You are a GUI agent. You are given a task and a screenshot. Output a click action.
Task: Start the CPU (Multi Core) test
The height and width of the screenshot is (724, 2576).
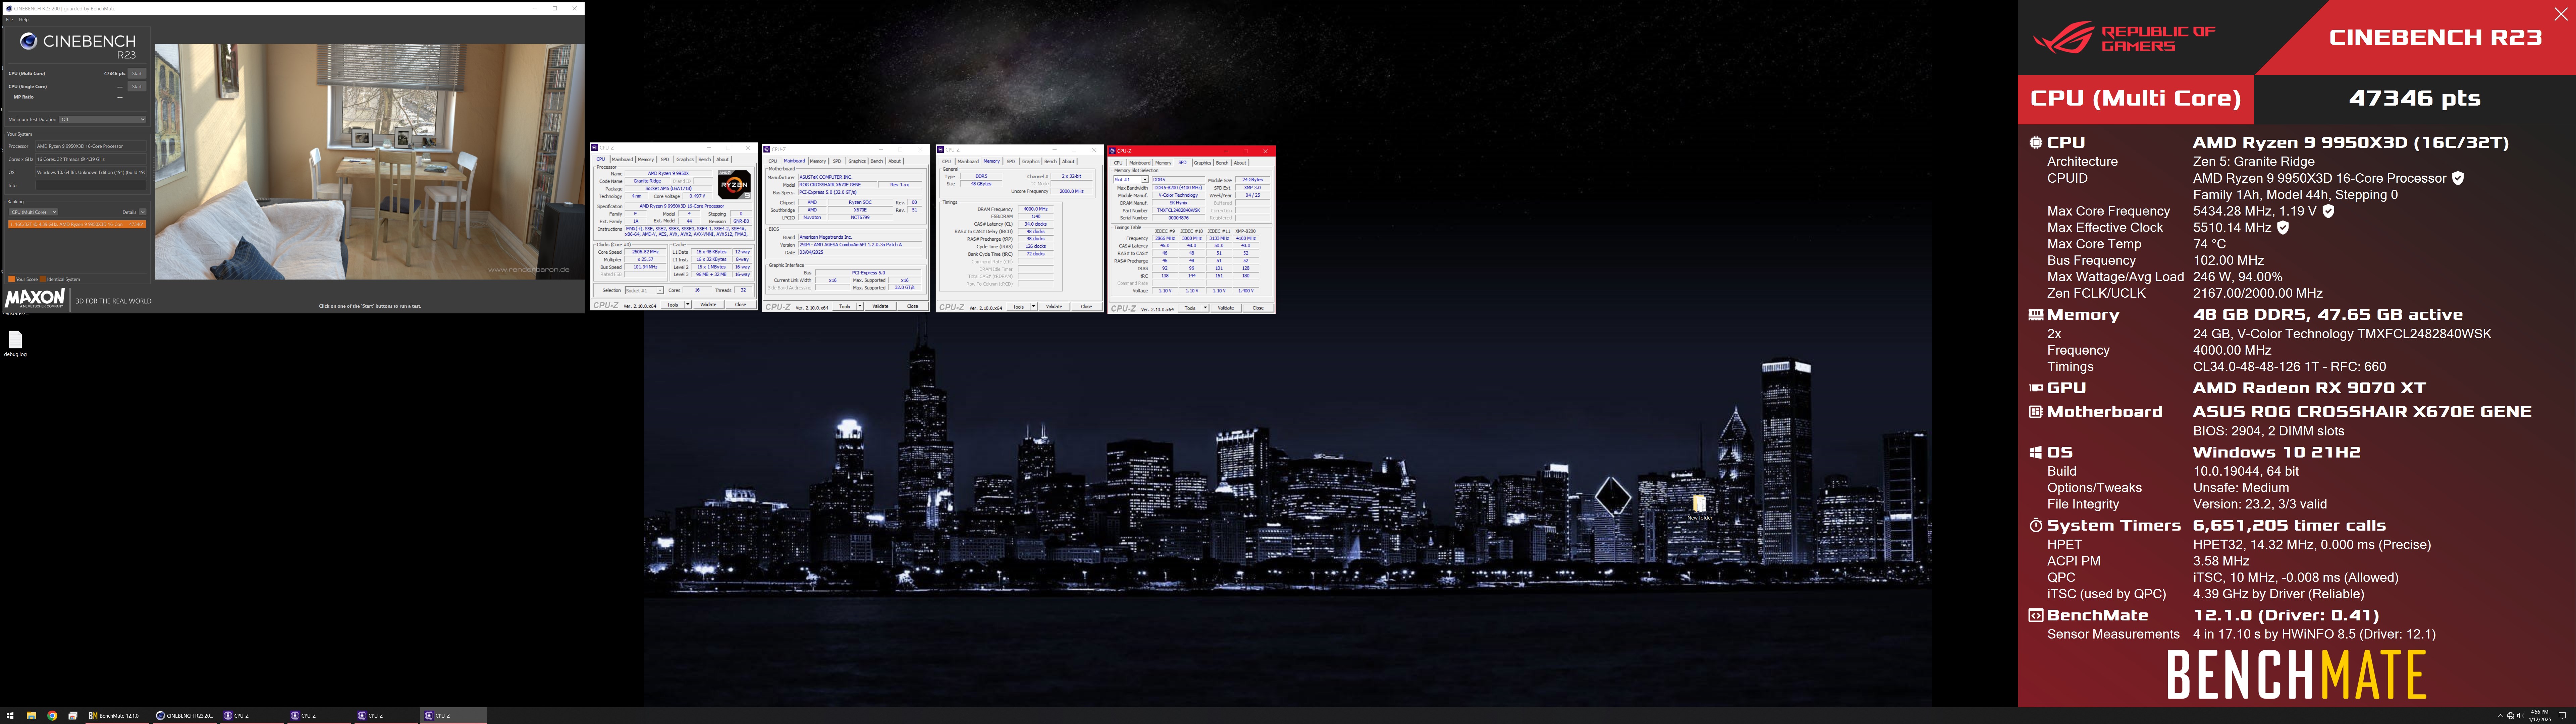(137, 73)
